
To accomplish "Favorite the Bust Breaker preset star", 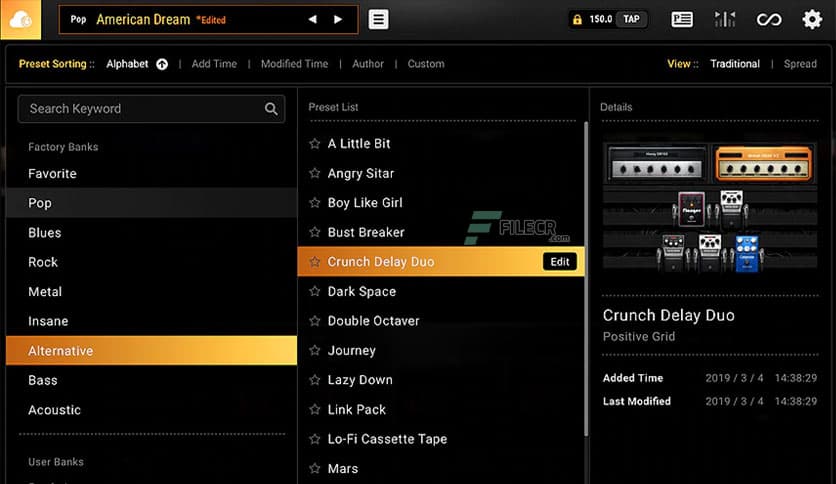I will pos(315,232).
